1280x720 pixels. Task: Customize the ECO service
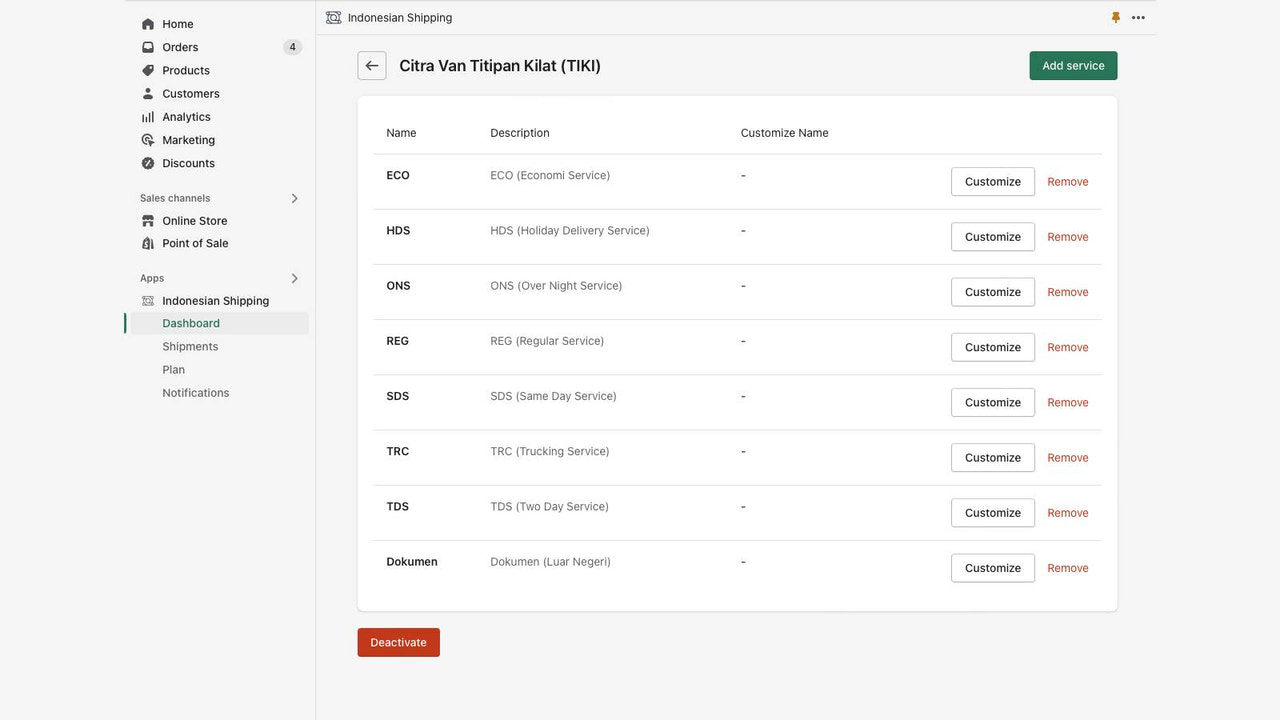pyautogui.click(x=993, y=182)
